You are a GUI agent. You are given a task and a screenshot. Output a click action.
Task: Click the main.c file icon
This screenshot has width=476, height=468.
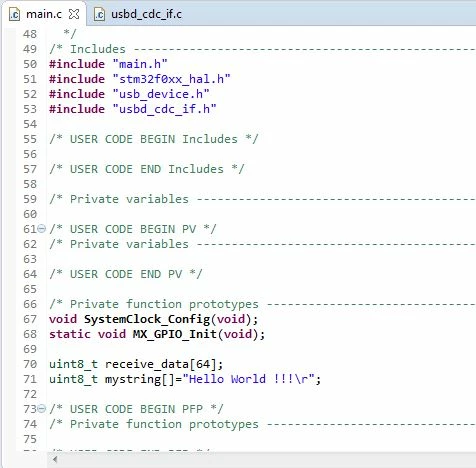14,15
